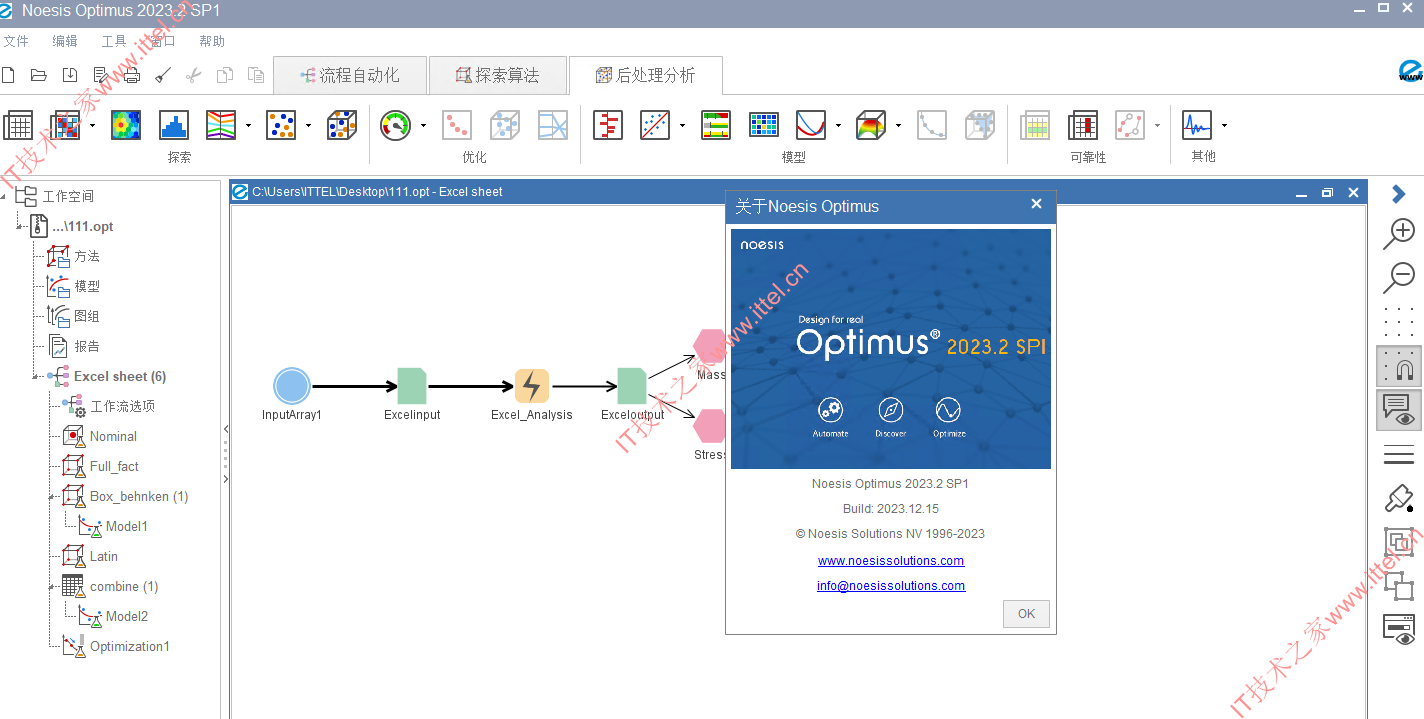Switch to the 探索算法 tab
This screenshot has height=719, width=1424.
[497, 75]
